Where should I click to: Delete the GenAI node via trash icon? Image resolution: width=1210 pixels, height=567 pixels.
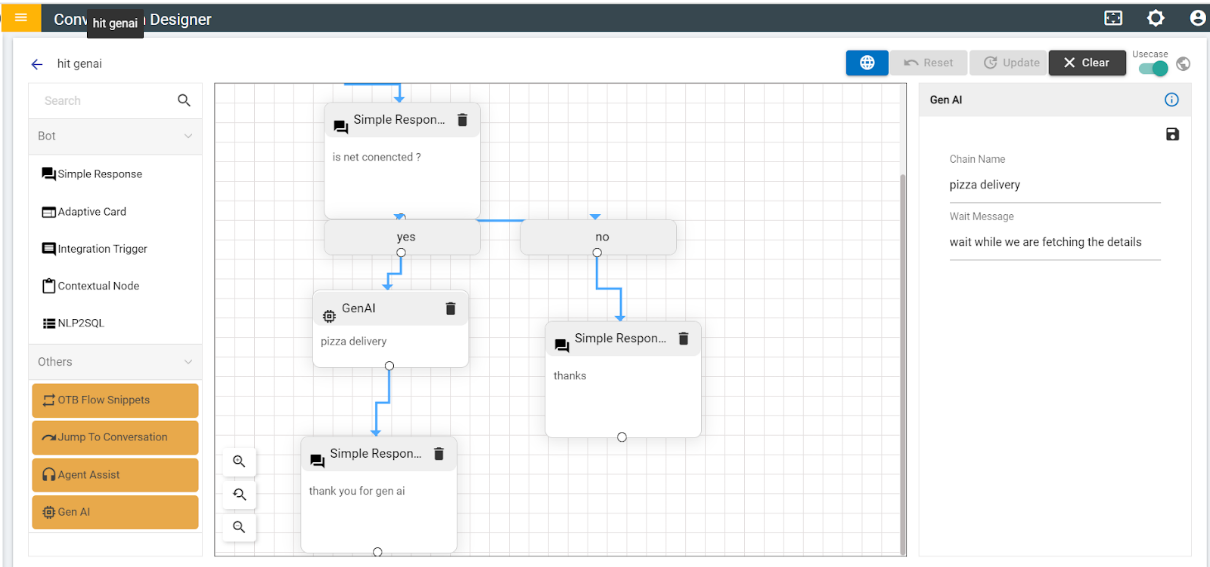[450, 309]
